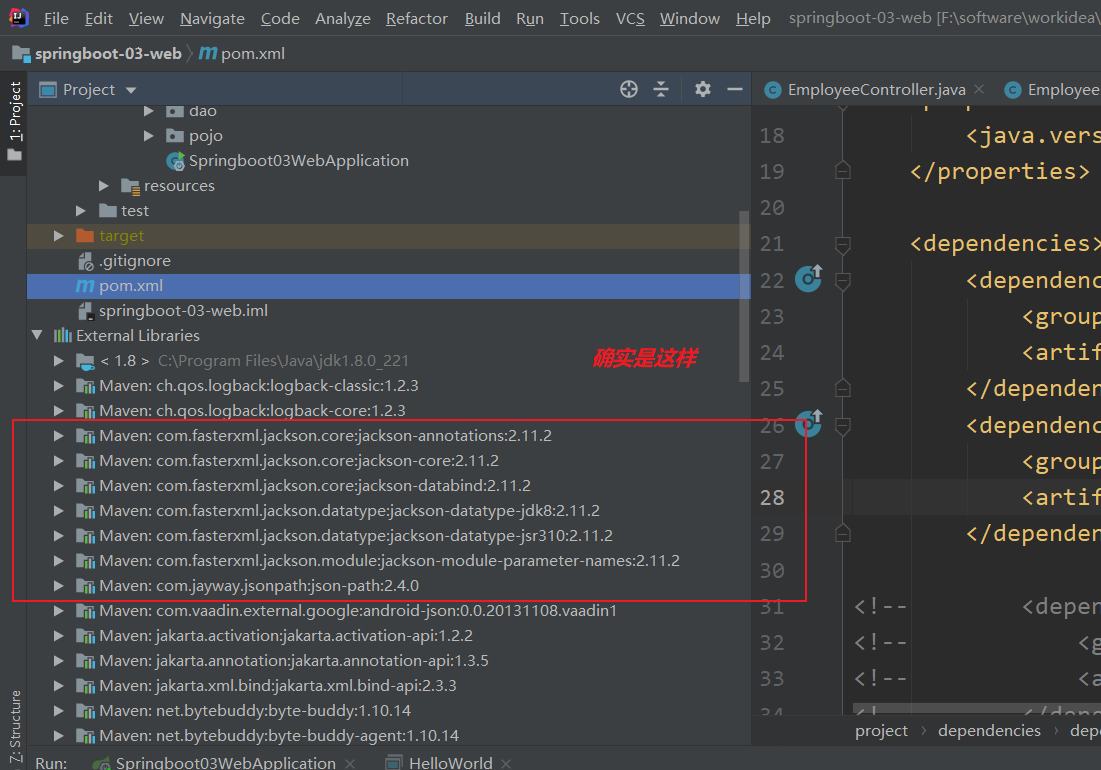Expand the pojo package node

149,135
